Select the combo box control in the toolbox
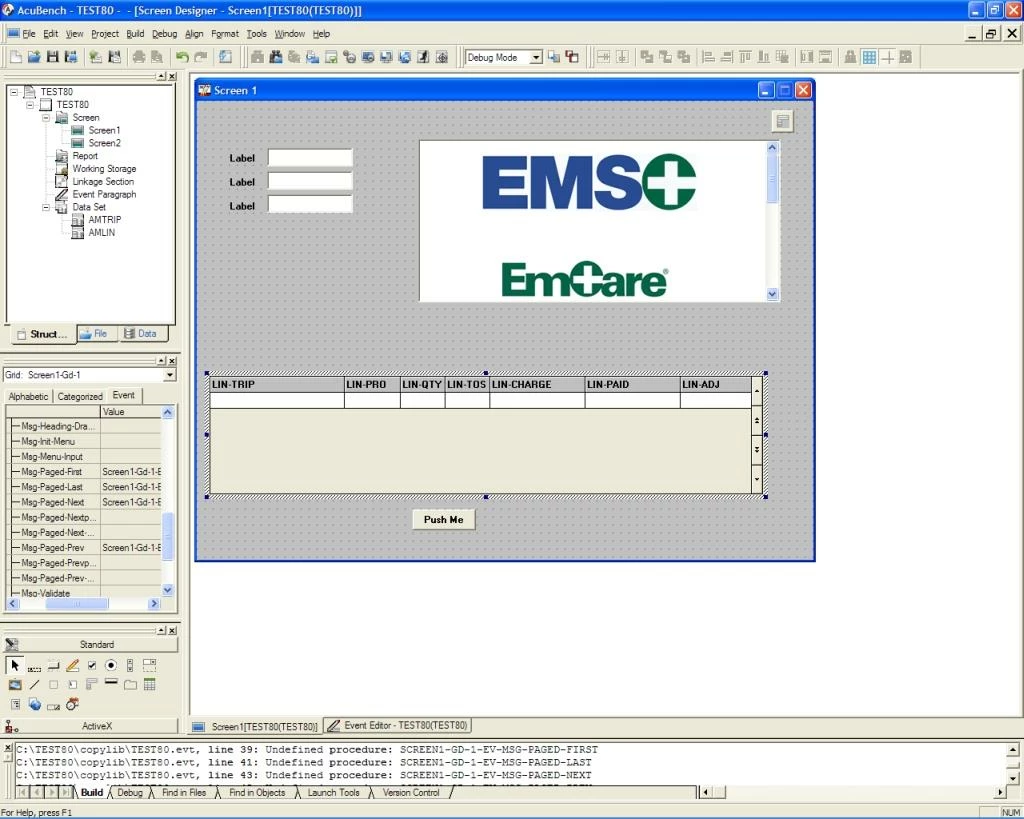Viewport: 1024px width, 819px height. coord(150,666)
